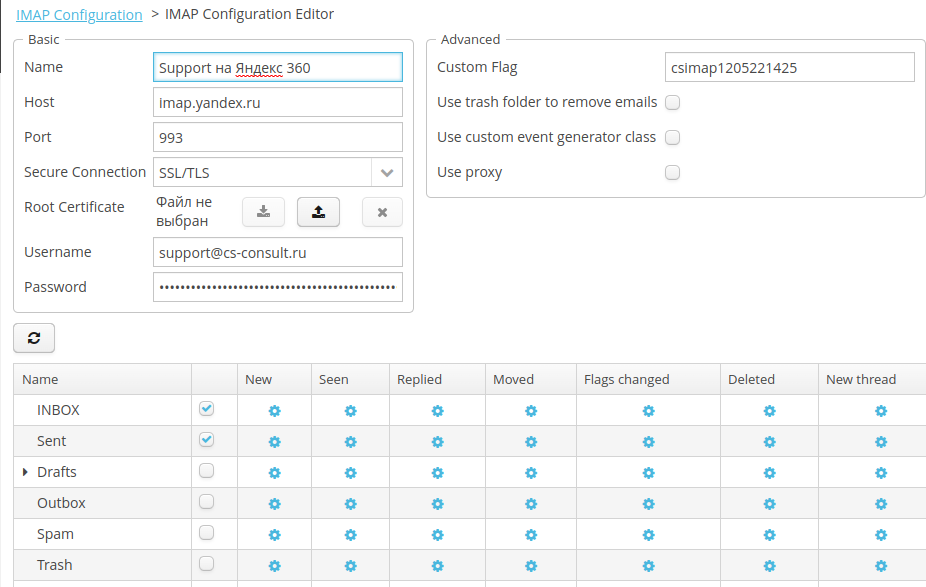This screenshot has height=587, width=926.
Task: Go back via IMAP Configuration breadcrumb link
Action: (79, 15)
